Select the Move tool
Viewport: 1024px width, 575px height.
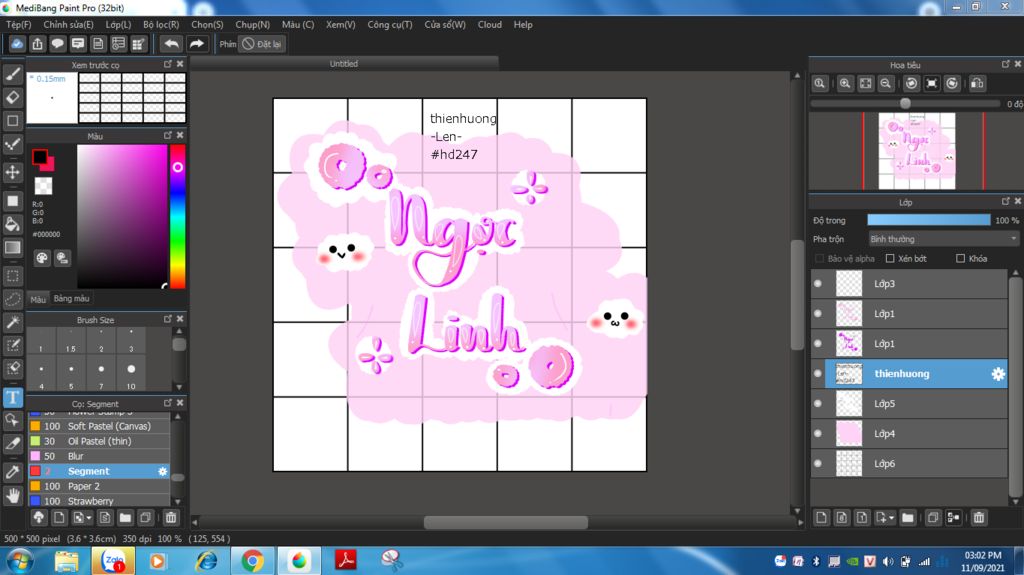12,172
